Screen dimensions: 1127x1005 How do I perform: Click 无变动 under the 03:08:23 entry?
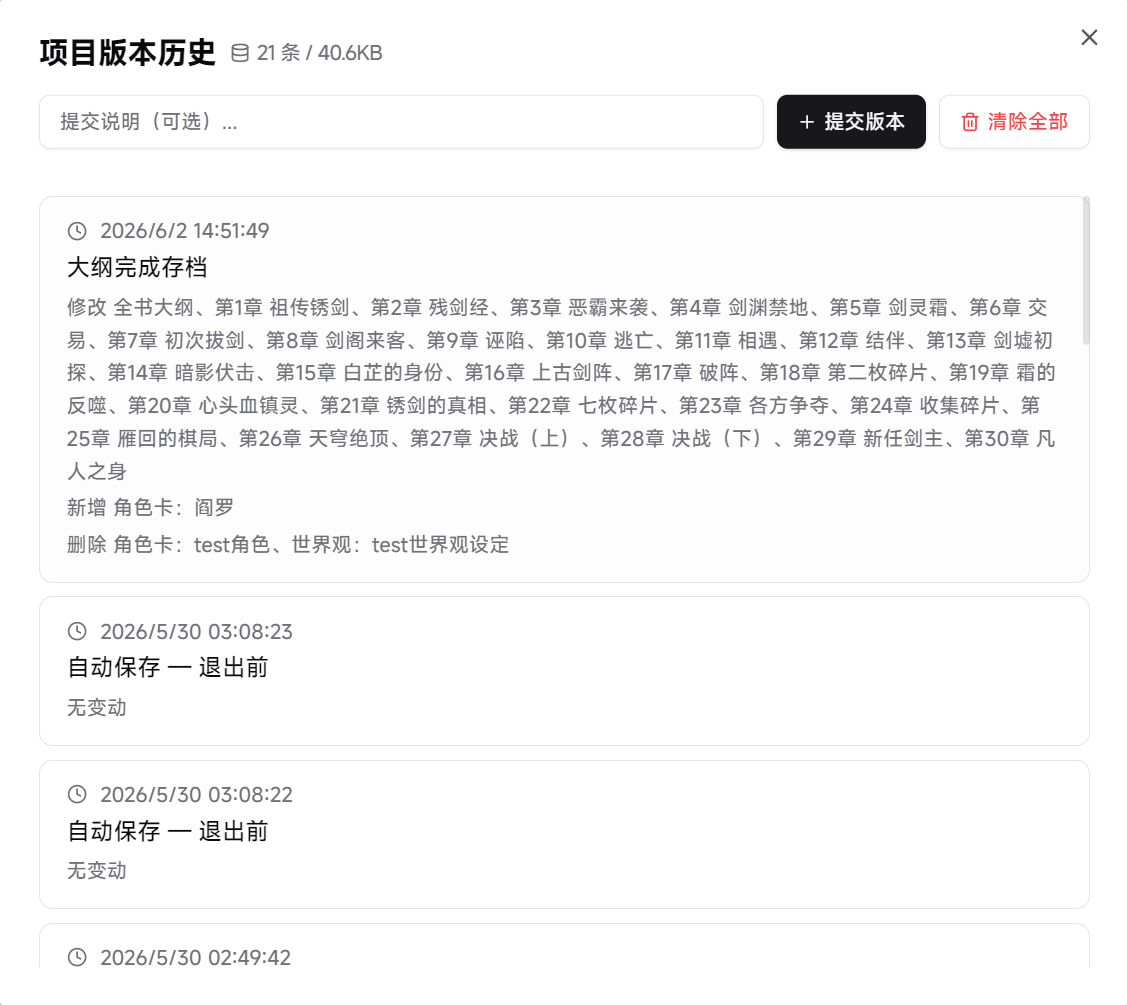(97, 707)
